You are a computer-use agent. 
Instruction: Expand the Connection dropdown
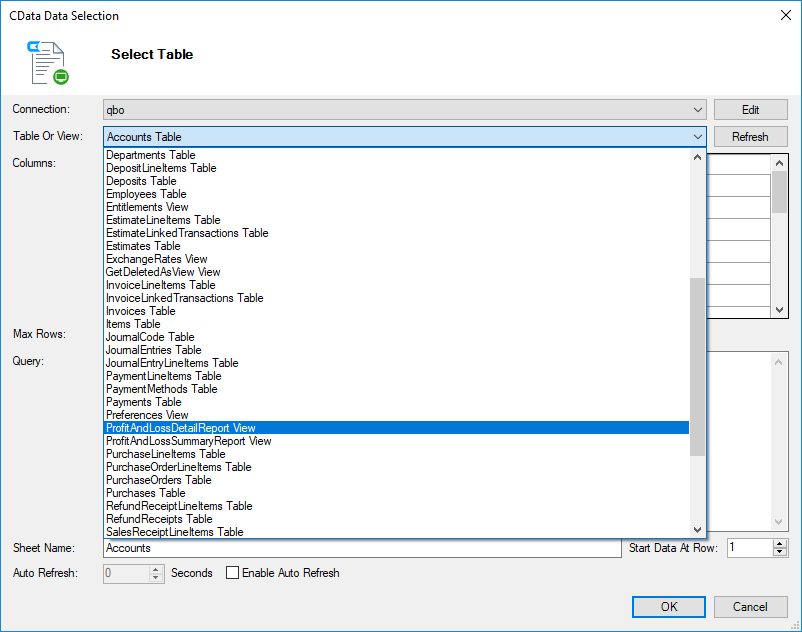pyautogui.click(x=697, y=110)
